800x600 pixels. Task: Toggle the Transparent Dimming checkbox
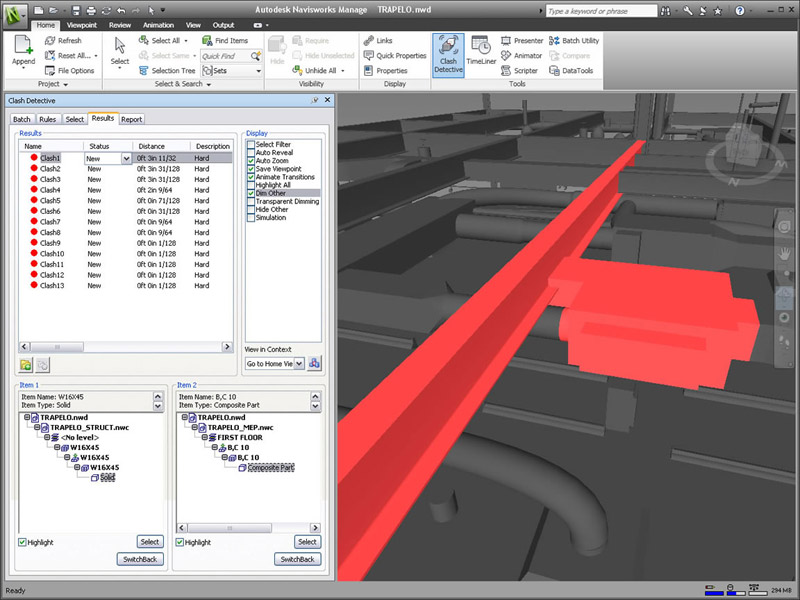tap(251, 201)
